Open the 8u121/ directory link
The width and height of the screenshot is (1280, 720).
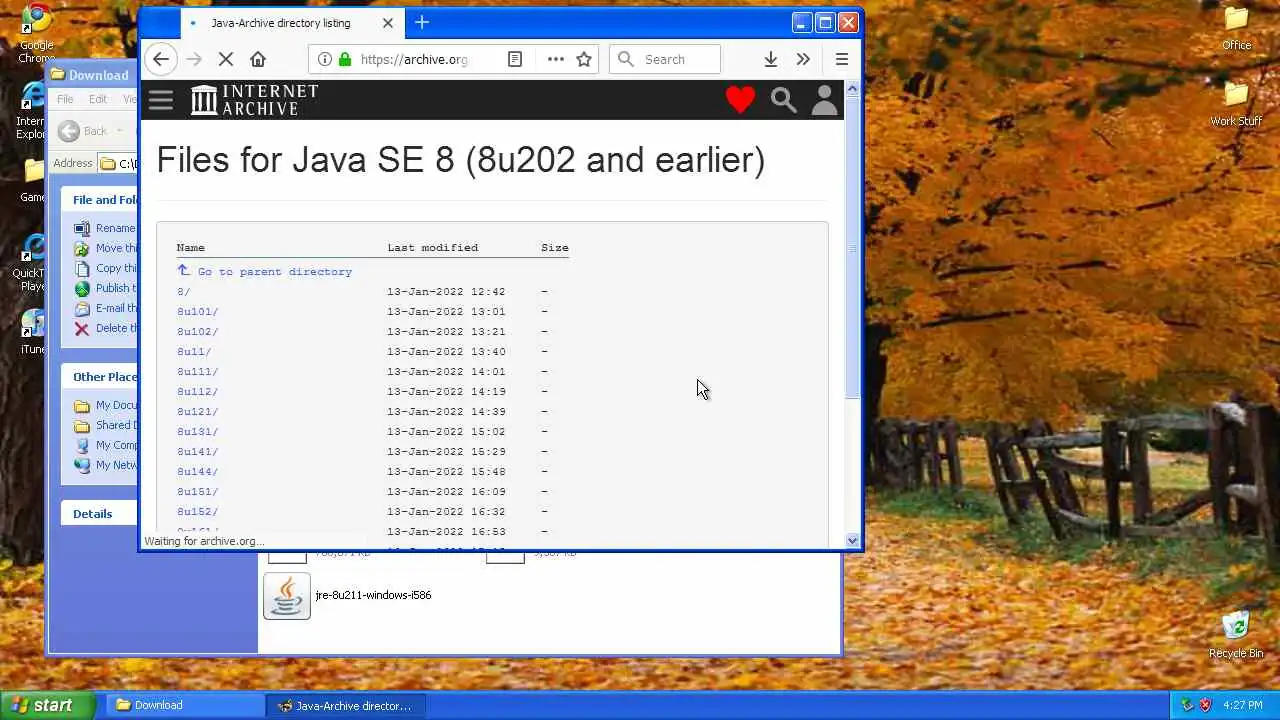tap(198, 412)
